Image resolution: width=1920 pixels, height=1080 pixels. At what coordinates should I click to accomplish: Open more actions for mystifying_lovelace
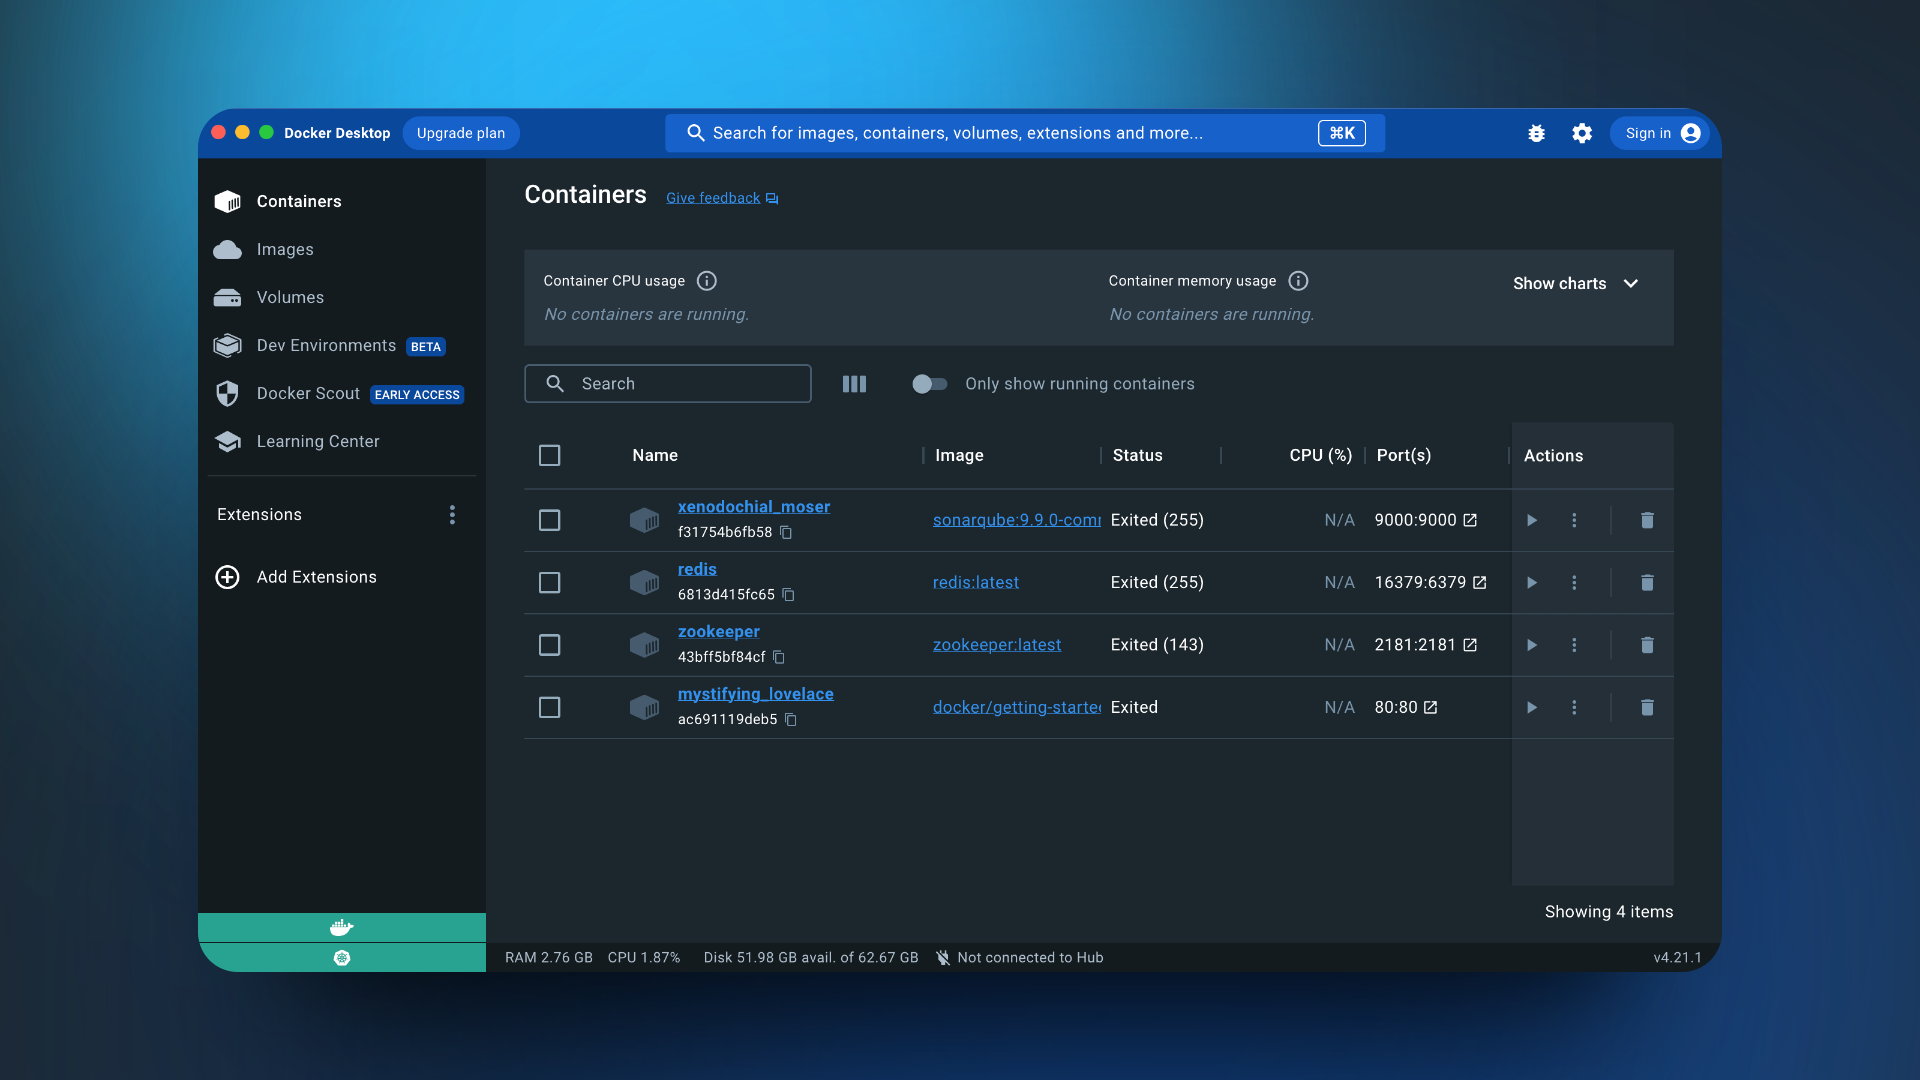coord(1574,707)
